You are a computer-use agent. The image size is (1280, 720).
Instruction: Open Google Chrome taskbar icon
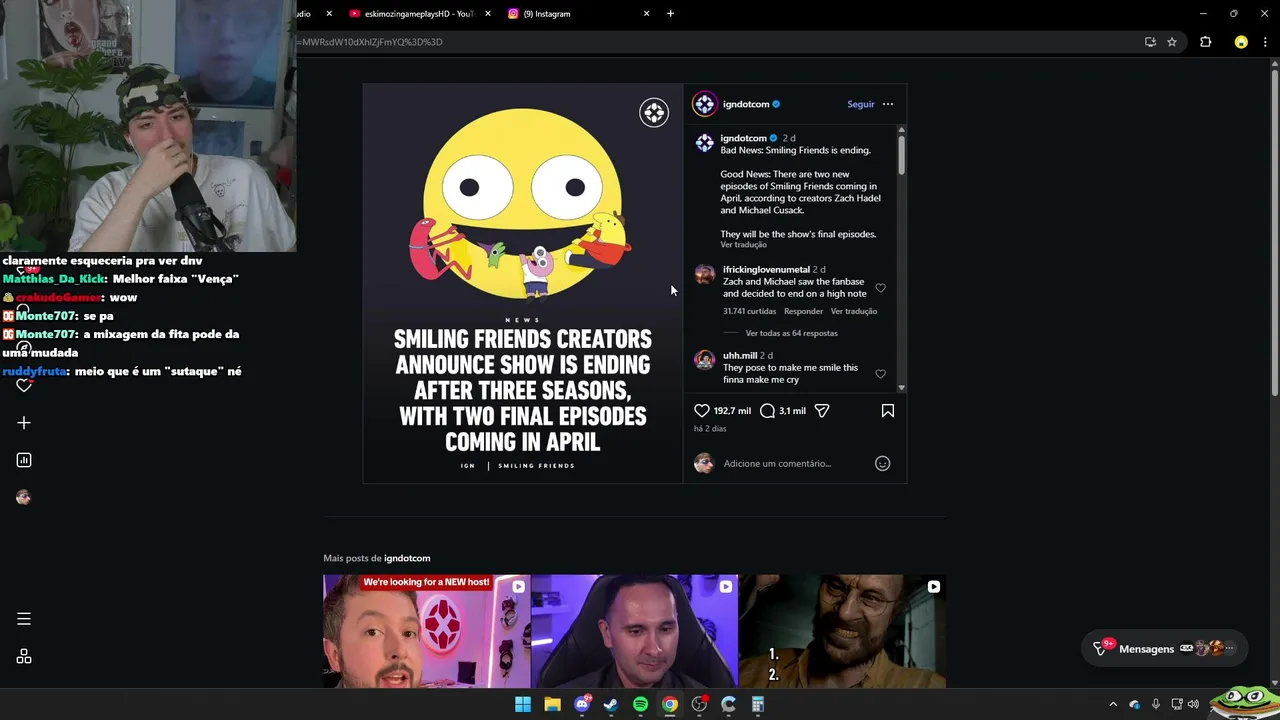pos(670,704)
